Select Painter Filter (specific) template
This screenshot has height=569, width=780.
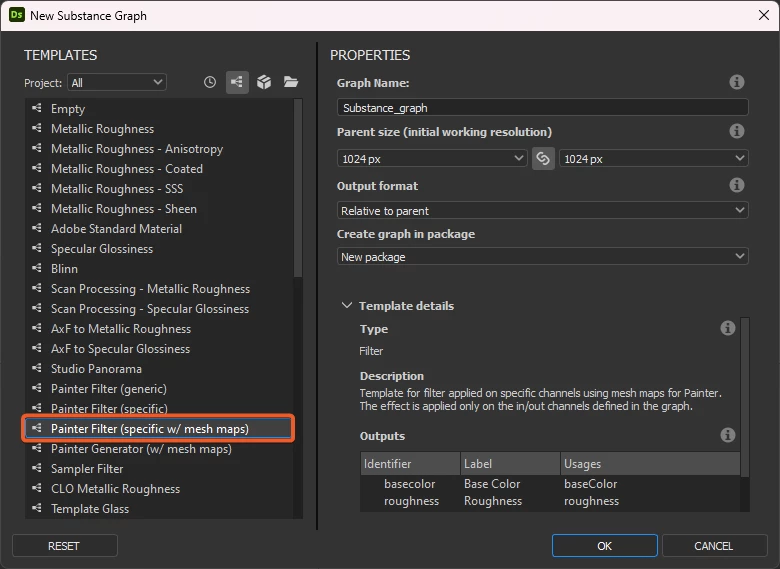pyautogui.click(x=159, y=408)
